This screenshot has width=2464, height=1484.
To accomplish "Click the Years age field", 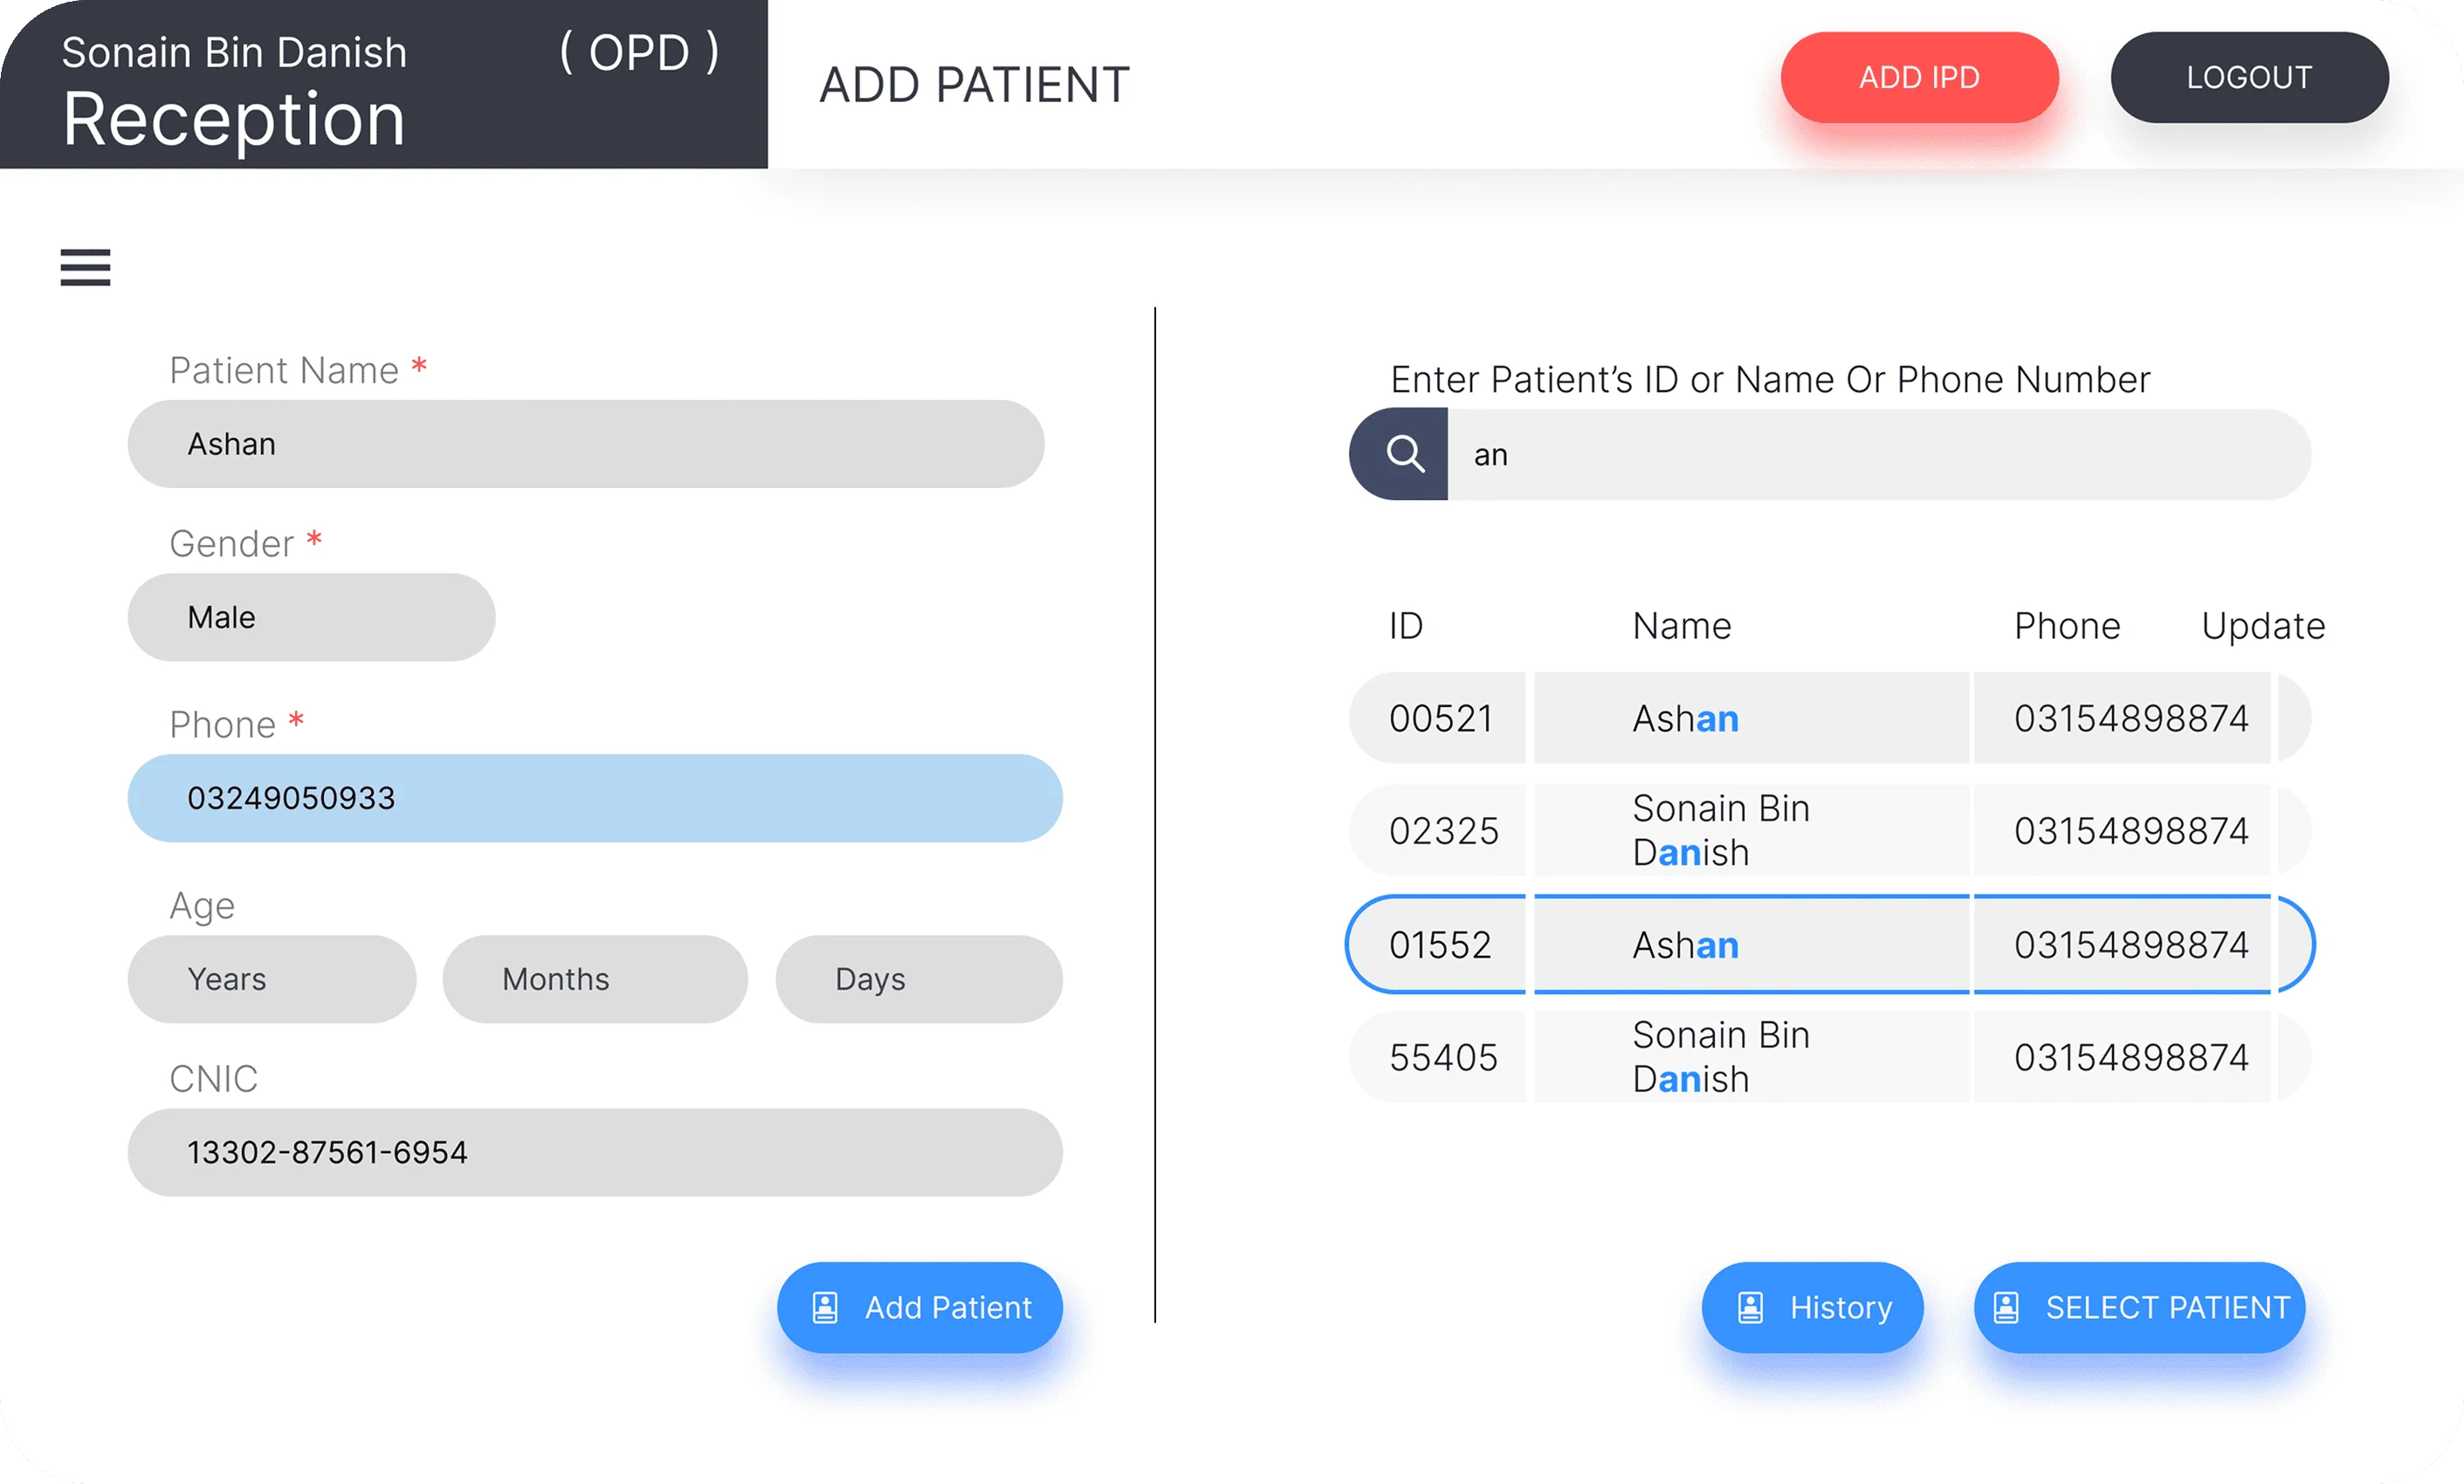I will point(271,979).
